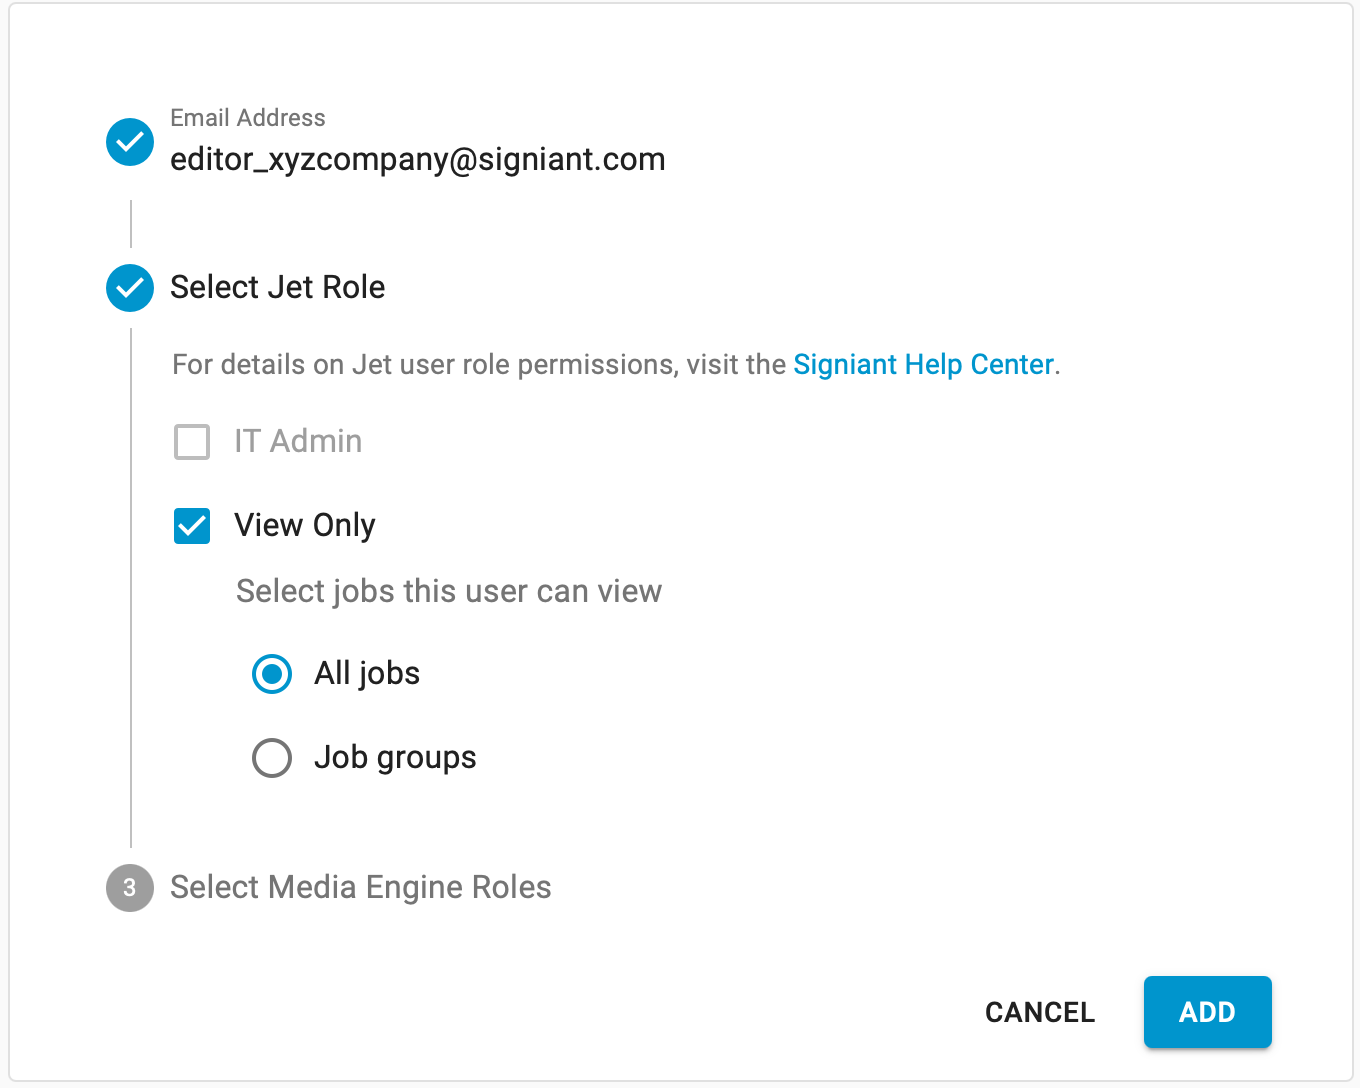The height and width of the screenshot is (1088, 1360).
Task: Click the CANCEL button
Action: tap(1040, 1012)
